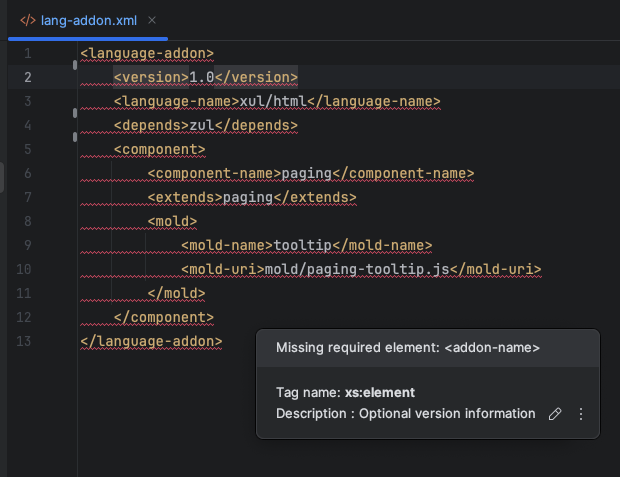Close the lang-addon.xml tab
This screenshot has height=477, width=620.
click(x=151, y=20)
